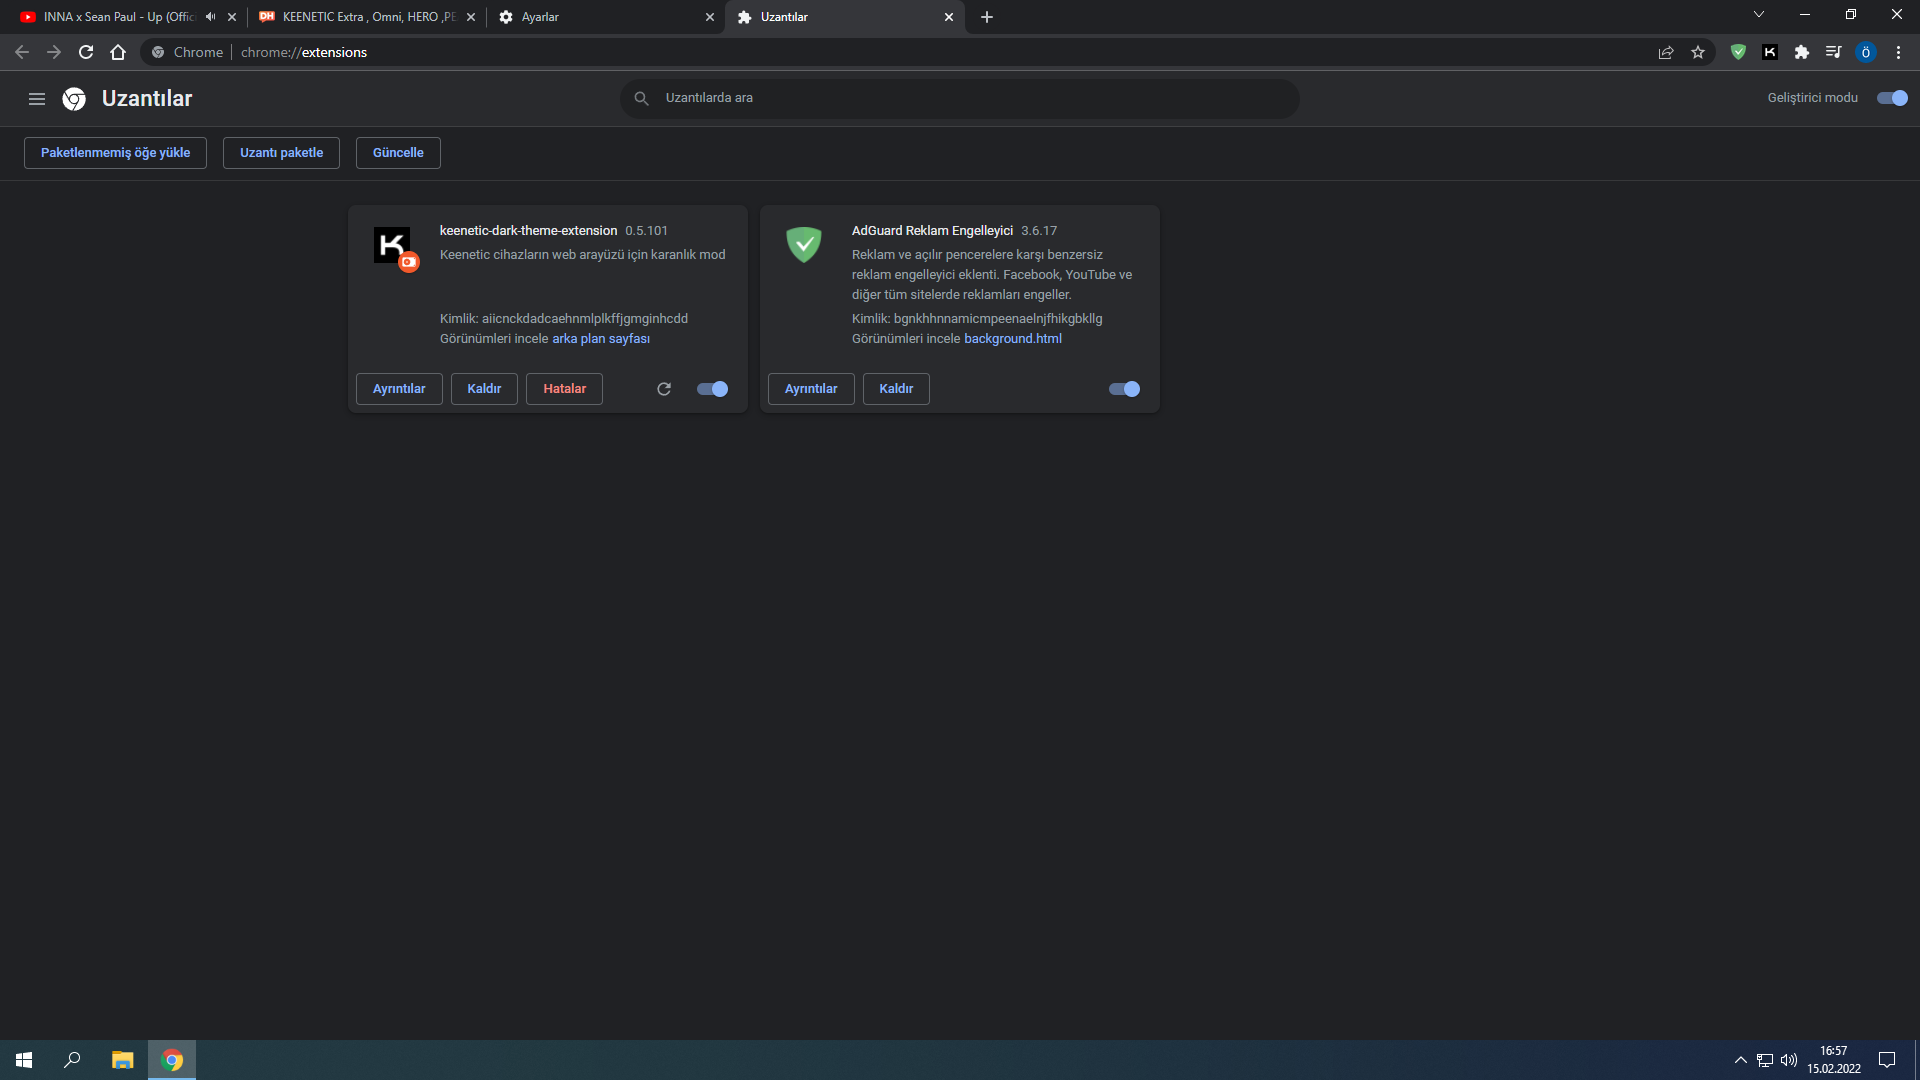Go back with the browser back arrow
Screen dimensions: 1920x1080
[22, 52]
